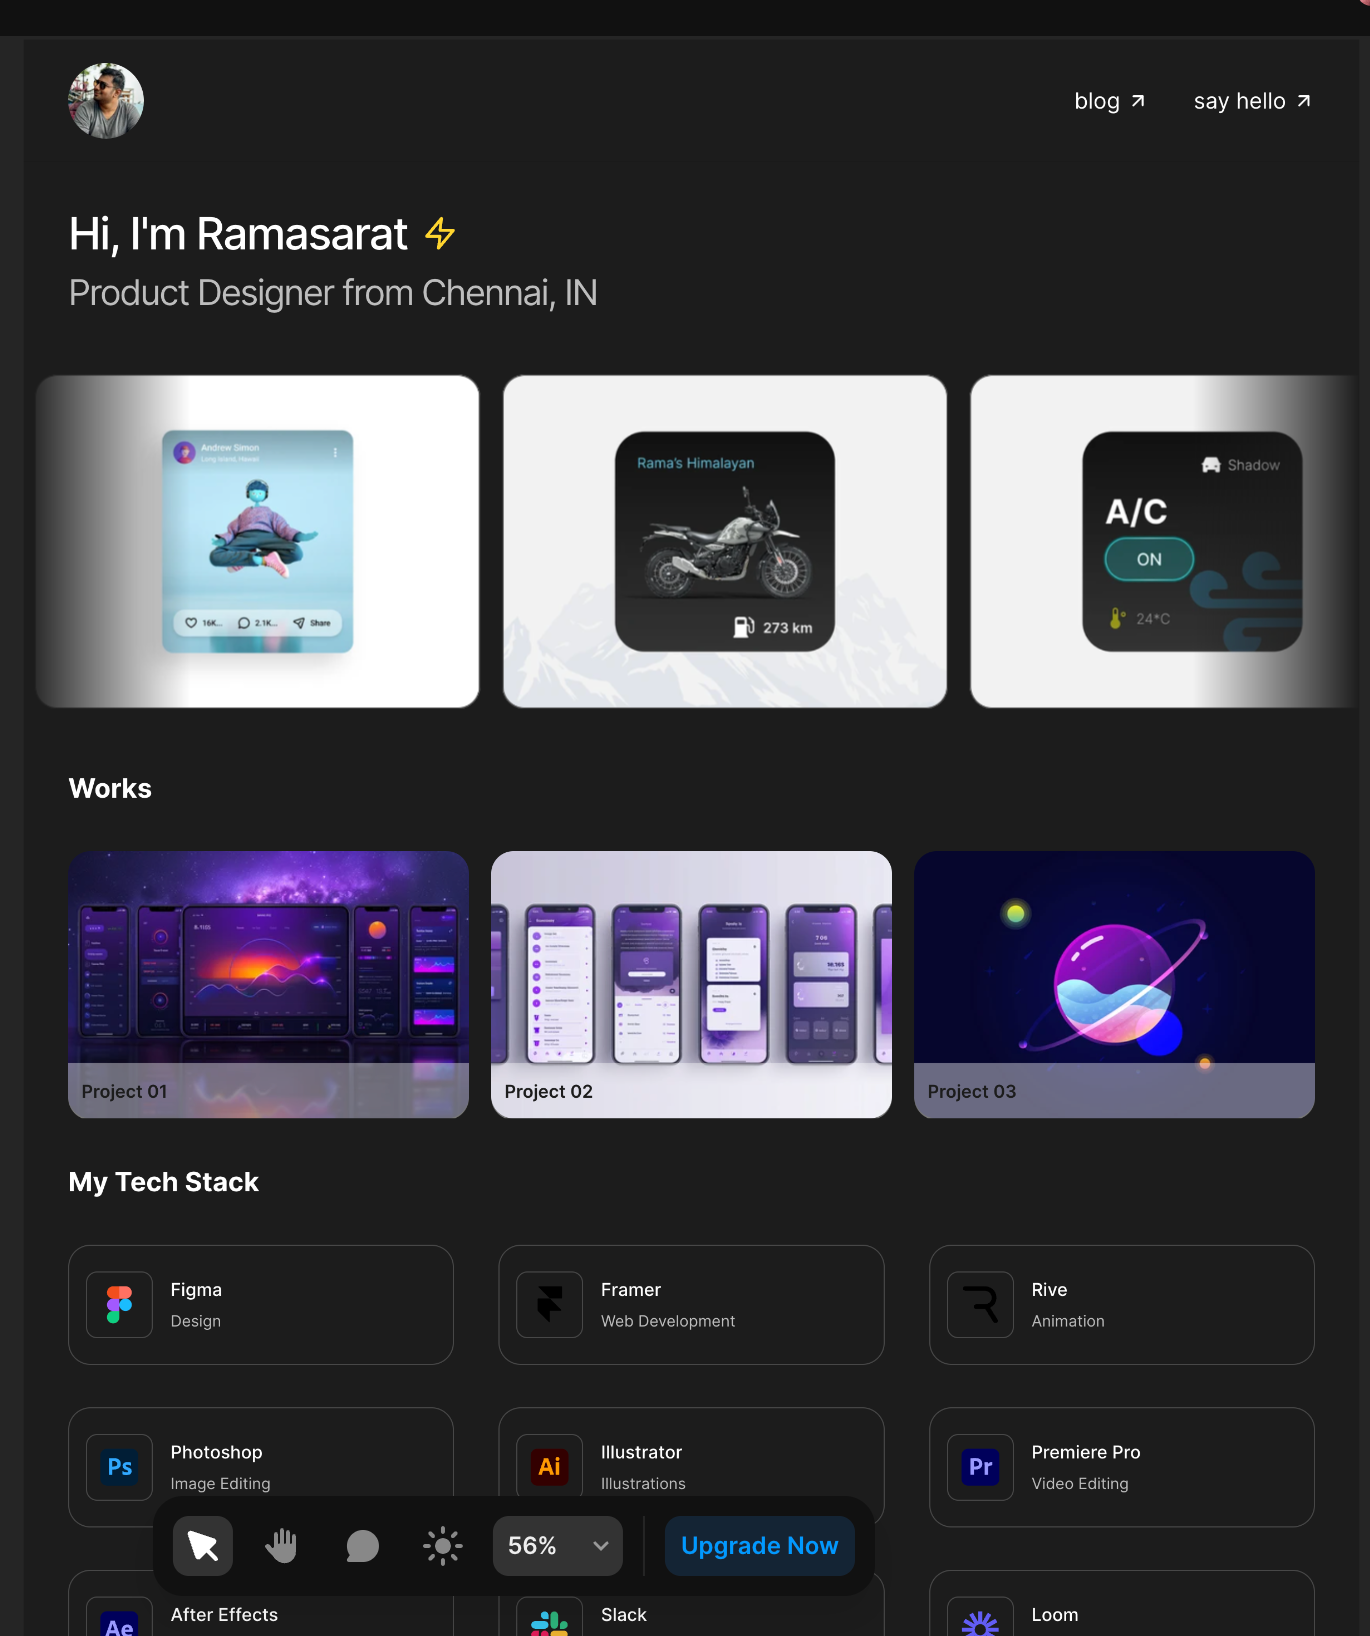Open the Project 03 card
The image size is (1370, 1636).
pyautogui.click(x=1114, y=984)
